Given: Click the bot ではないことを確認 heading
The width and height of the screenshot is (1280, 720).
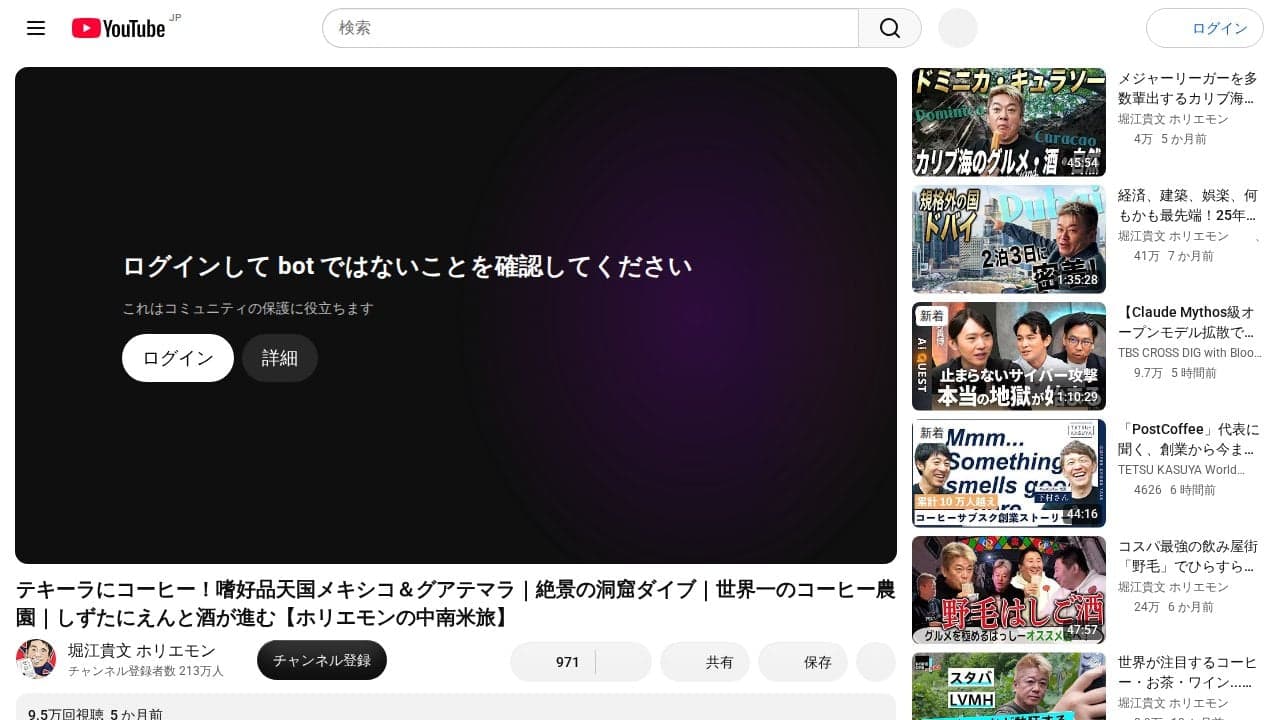Looking at the screenshot, I should [x=407, y=266].
